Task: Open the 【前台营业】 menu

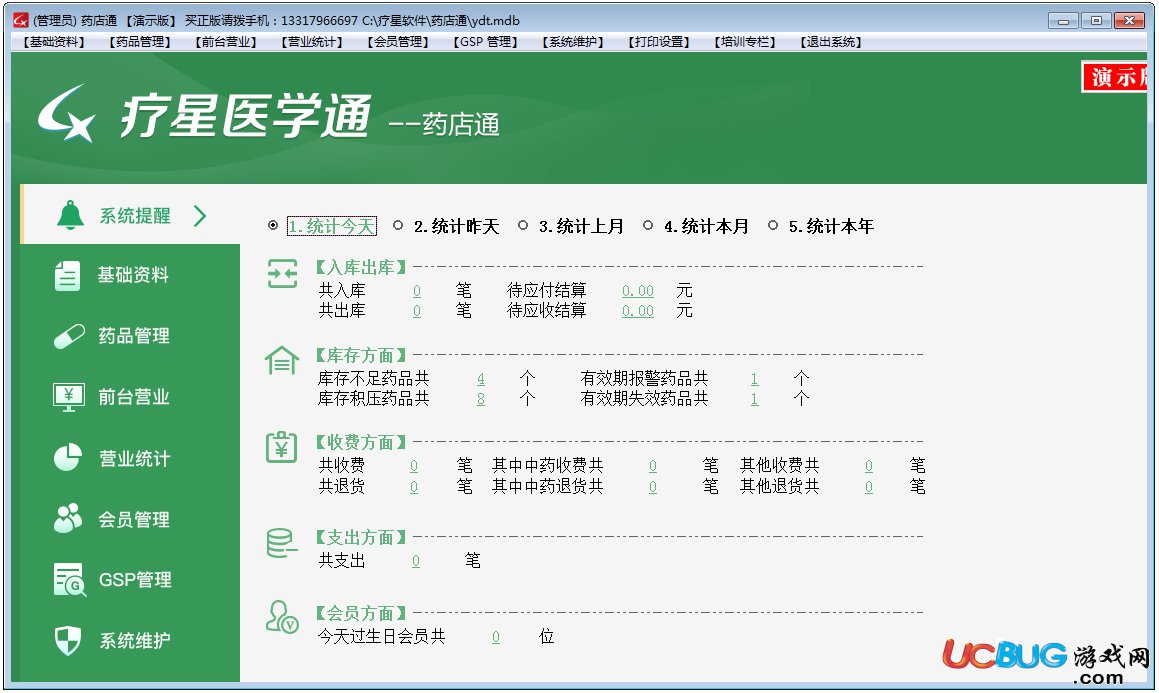Action: pos(225,42)
